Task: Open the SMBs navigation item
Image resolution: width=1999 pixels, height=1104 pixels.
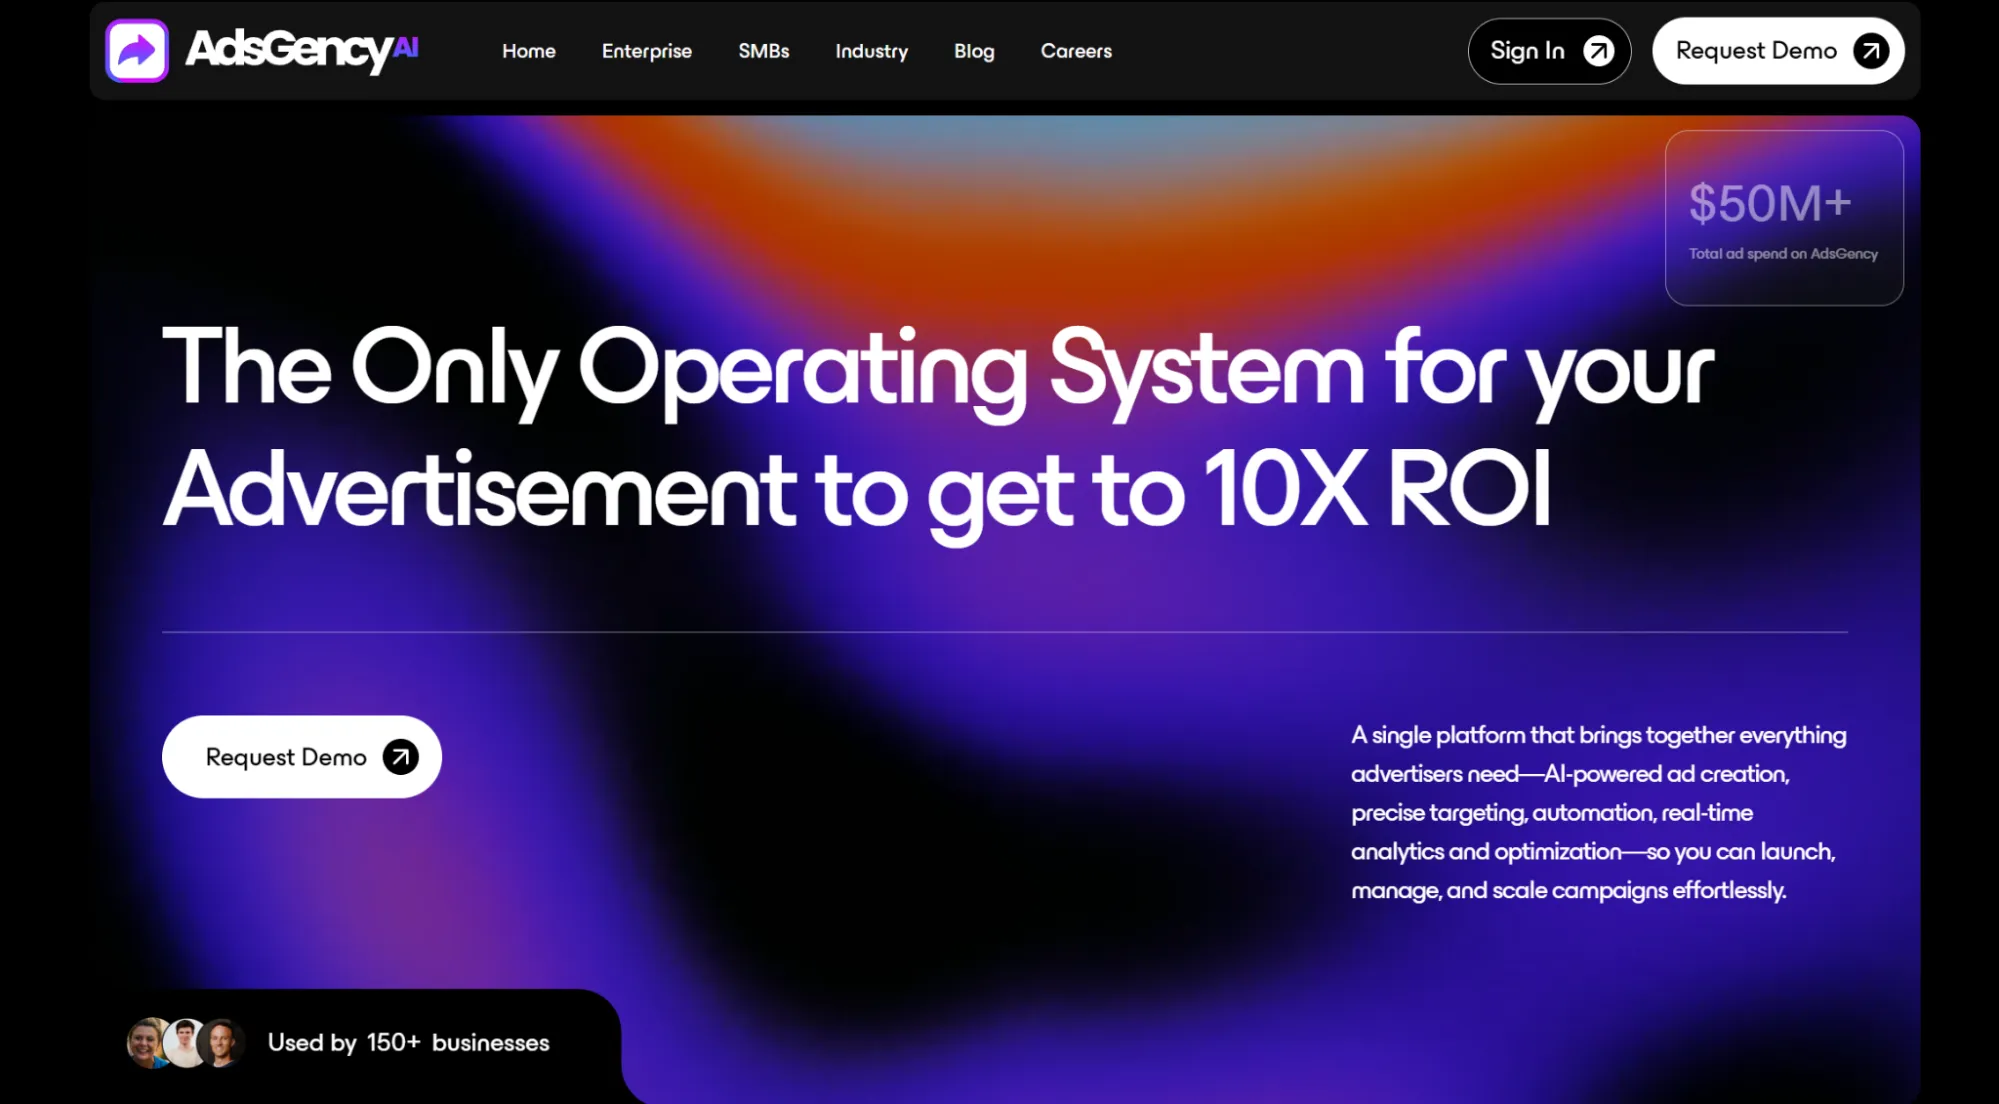Action: [763, 51]
